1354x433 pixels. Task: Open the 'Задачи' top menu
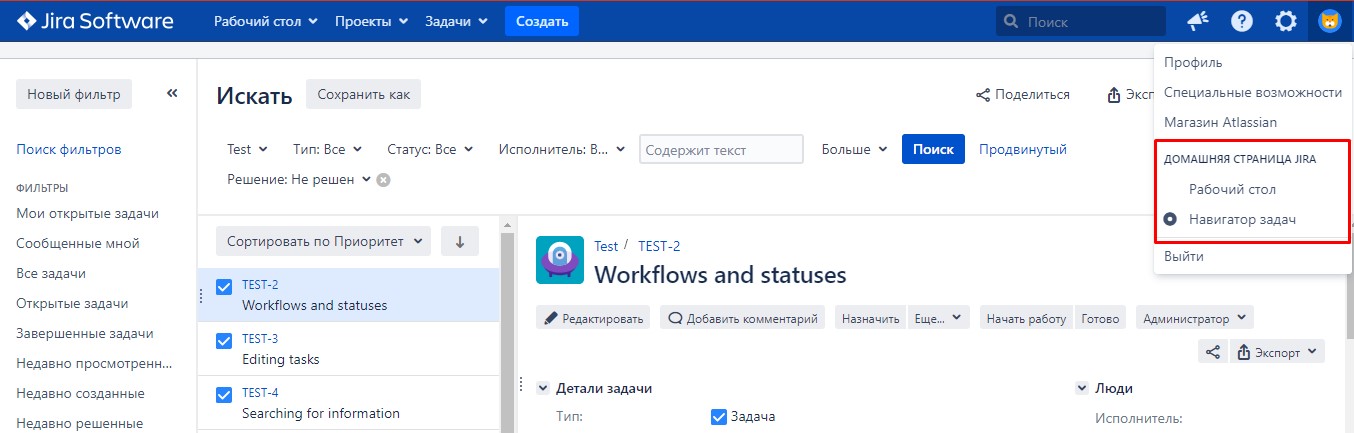click(457, 21)
